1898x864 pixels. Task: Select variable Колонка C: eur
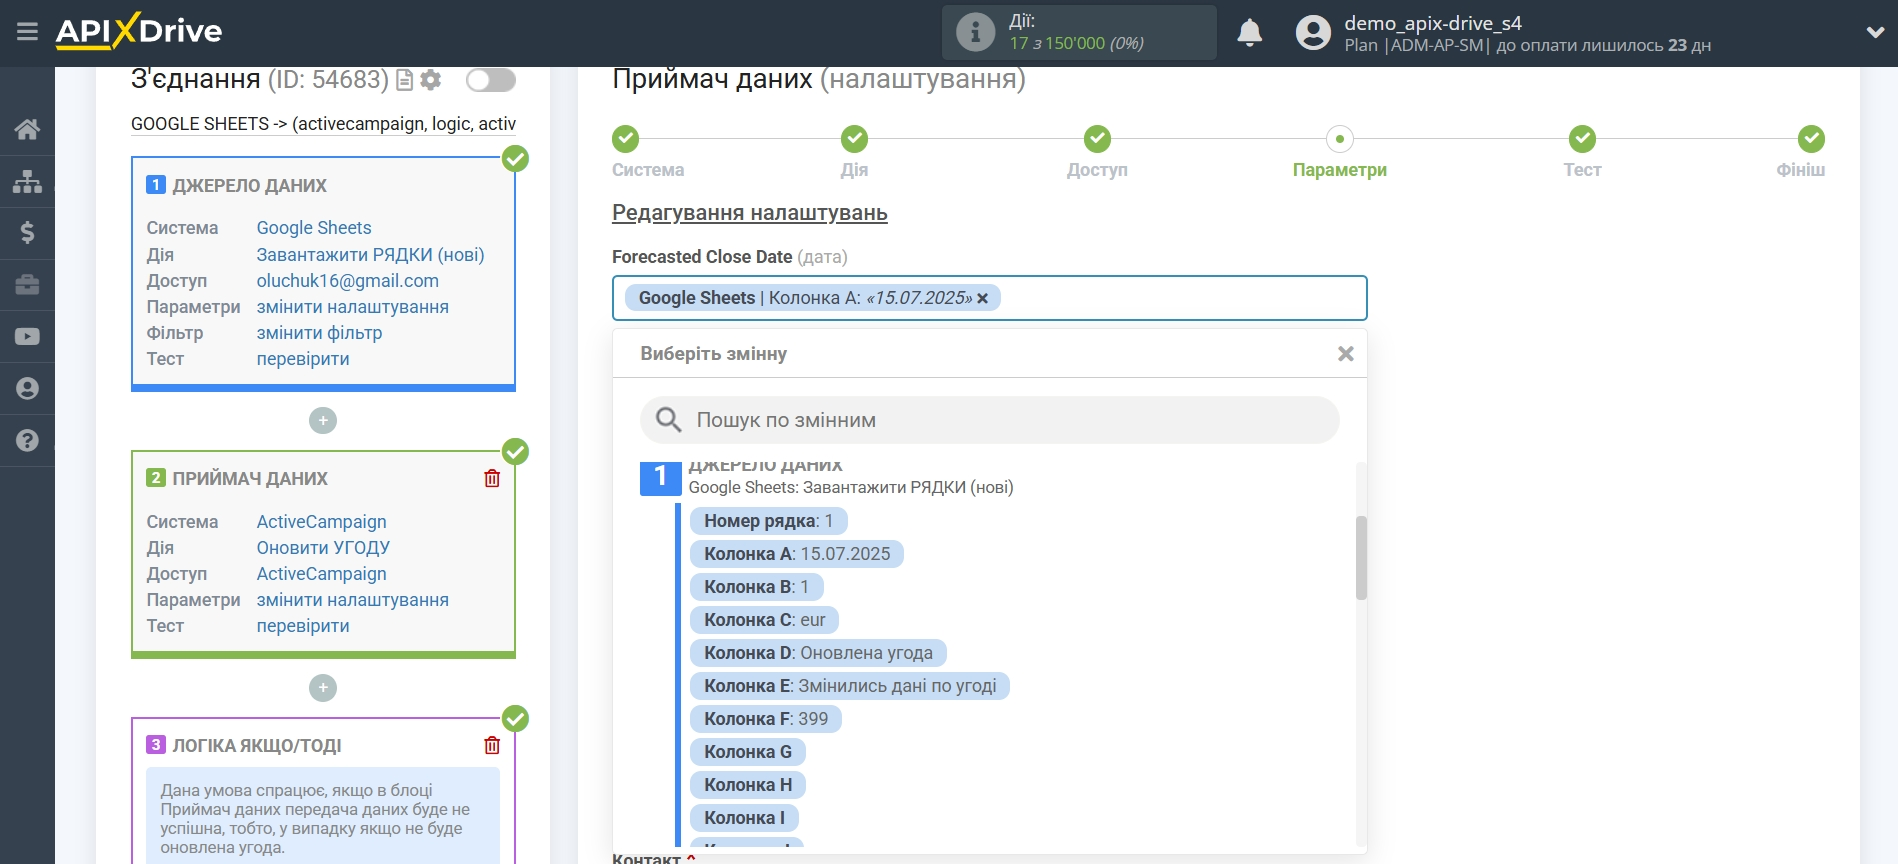click(764, 620)
